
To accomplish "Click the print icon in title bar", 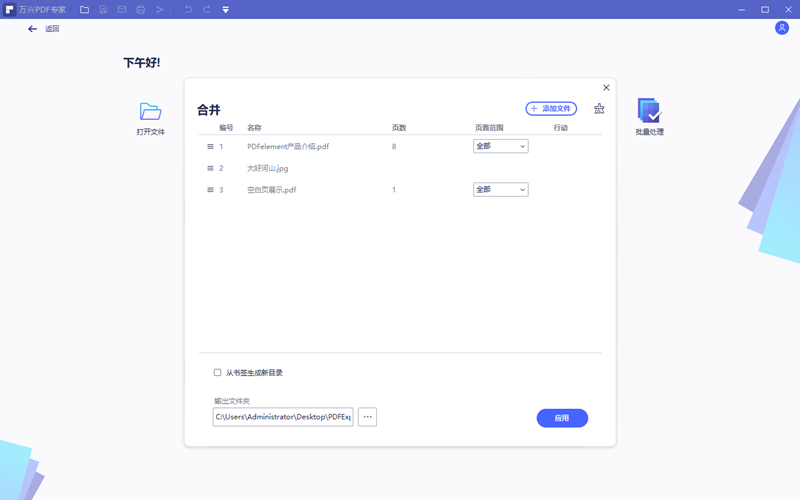I will point(140,9).
